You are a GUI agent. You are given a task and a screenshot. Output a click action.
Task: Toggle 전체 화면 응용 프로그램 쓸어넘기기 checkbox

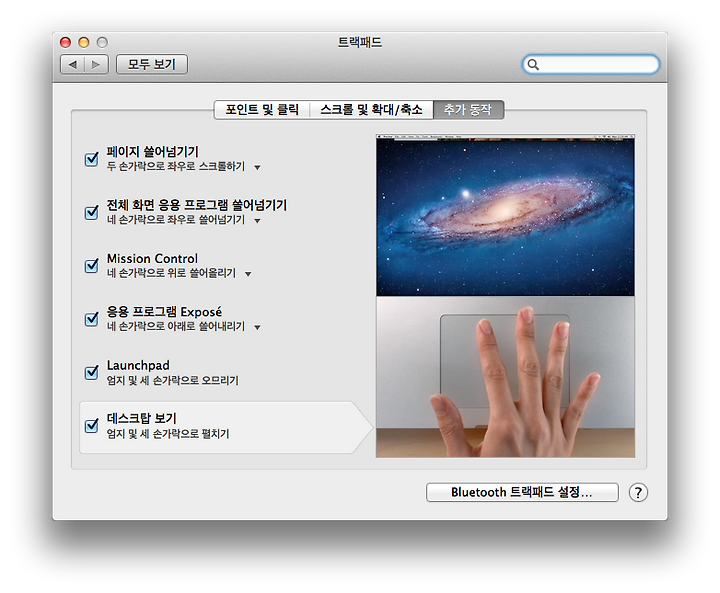[91, 212]
